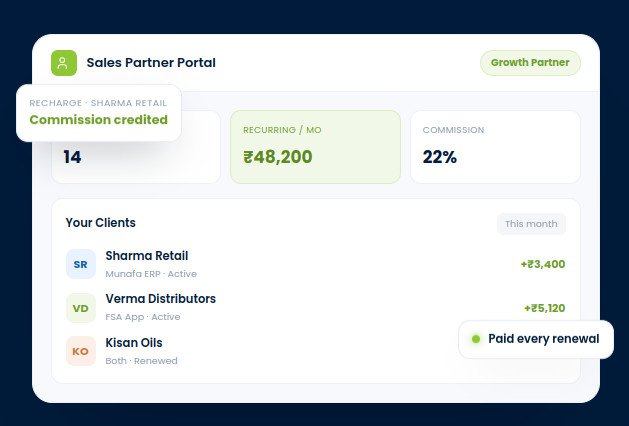
Task: Click the VD avatar for Verma Distributors
Action: tap(81, 308)
